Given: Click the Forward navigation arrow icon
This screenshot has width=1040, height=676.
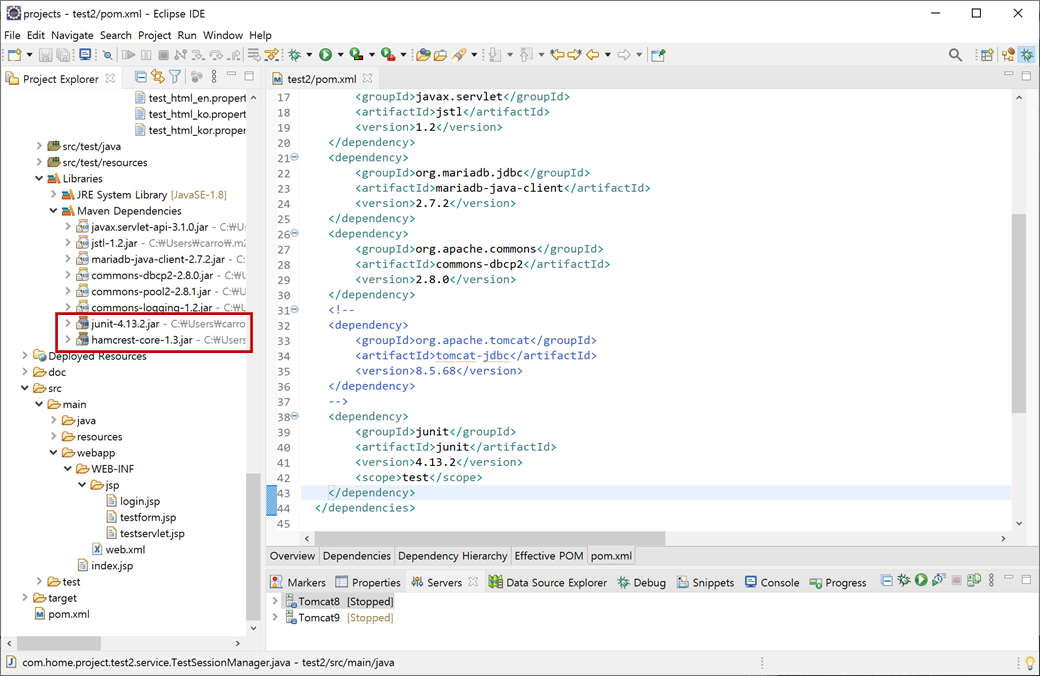Looking at the screenshot, I should [x=623, y=55].
